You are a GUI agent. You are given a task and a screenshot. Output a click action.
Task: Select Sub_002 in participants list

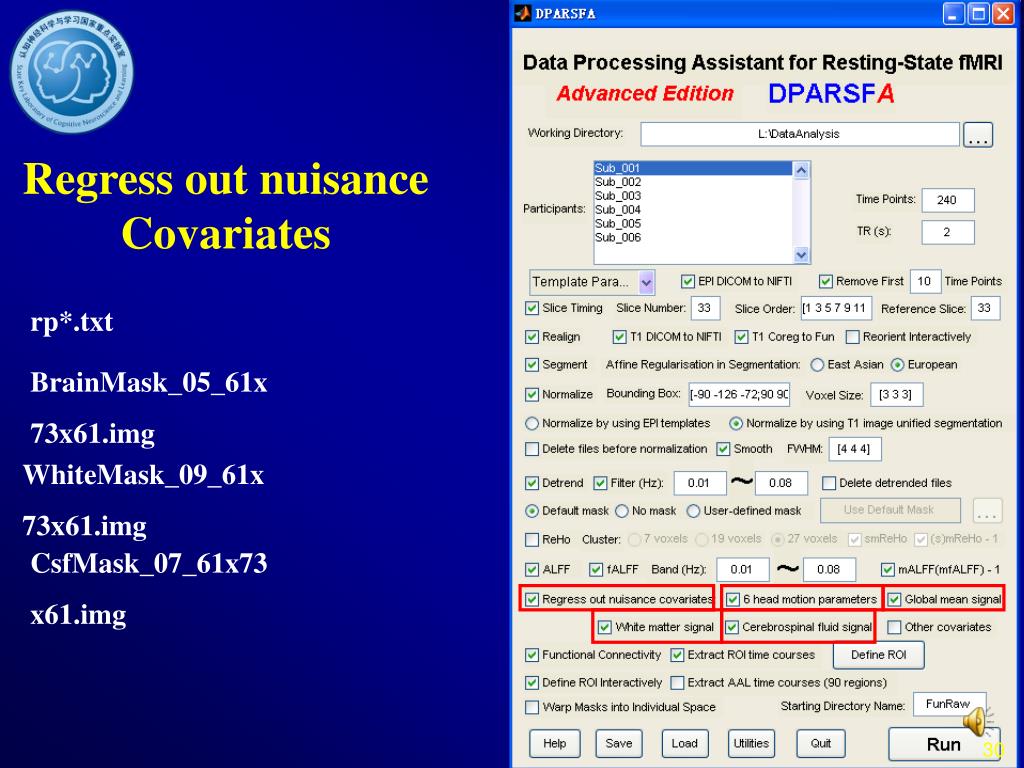pyautogui.click(x=692, y=182)
